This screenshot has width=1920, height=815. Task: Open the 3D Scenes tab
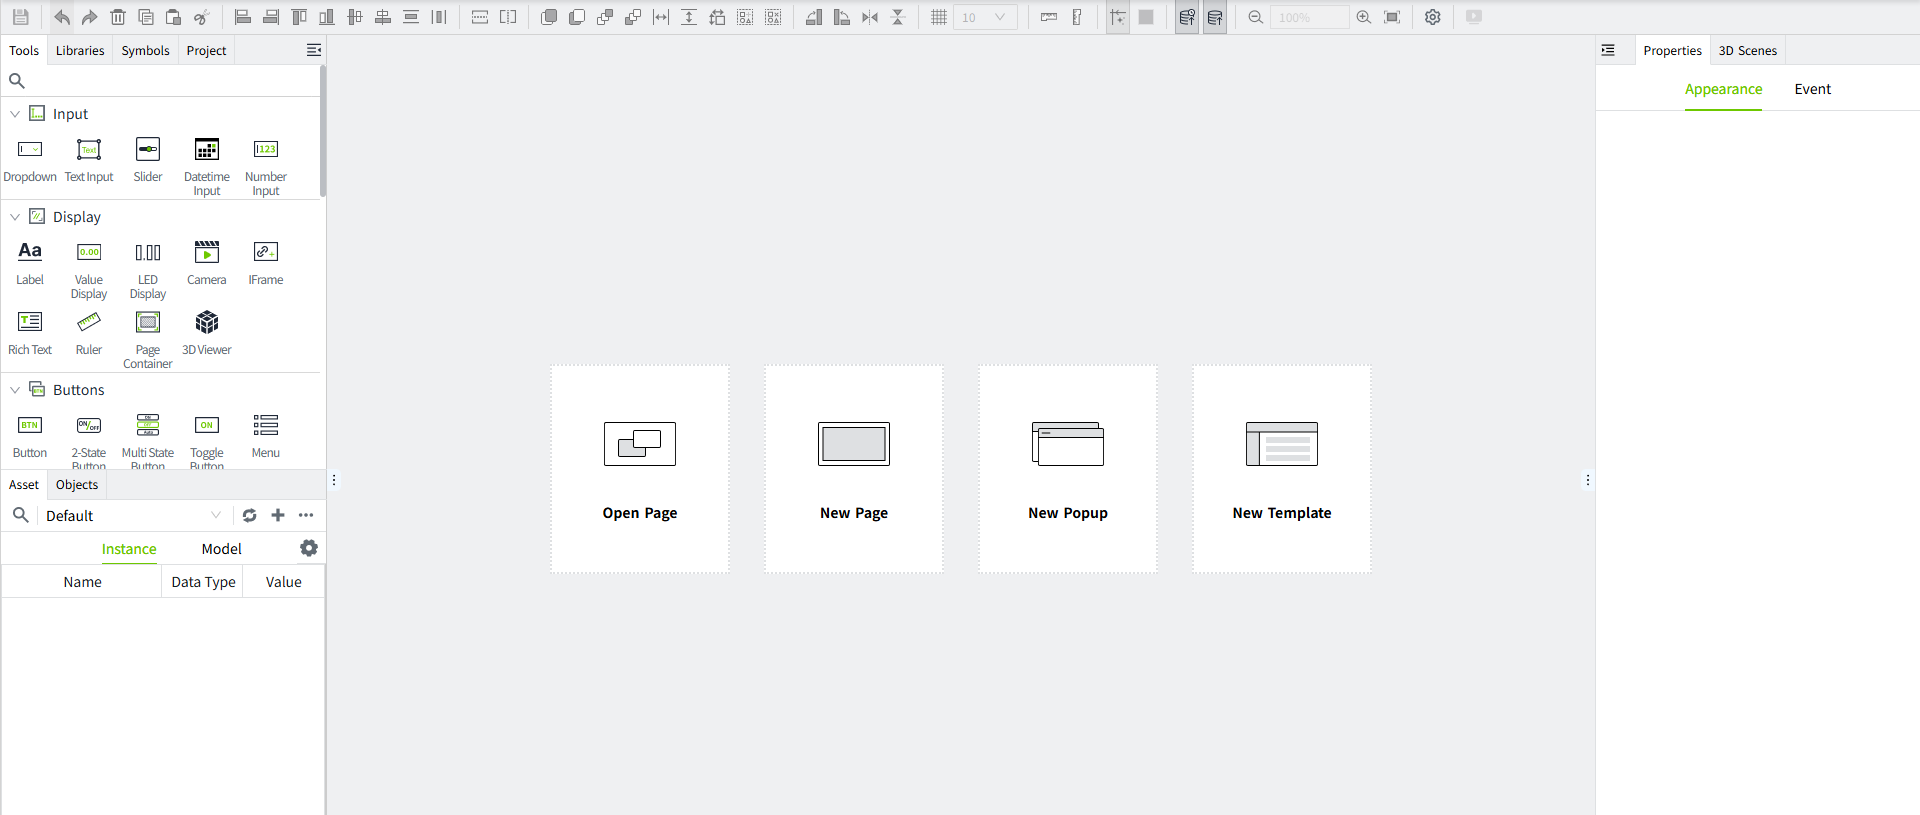(x=1747, y=51)
